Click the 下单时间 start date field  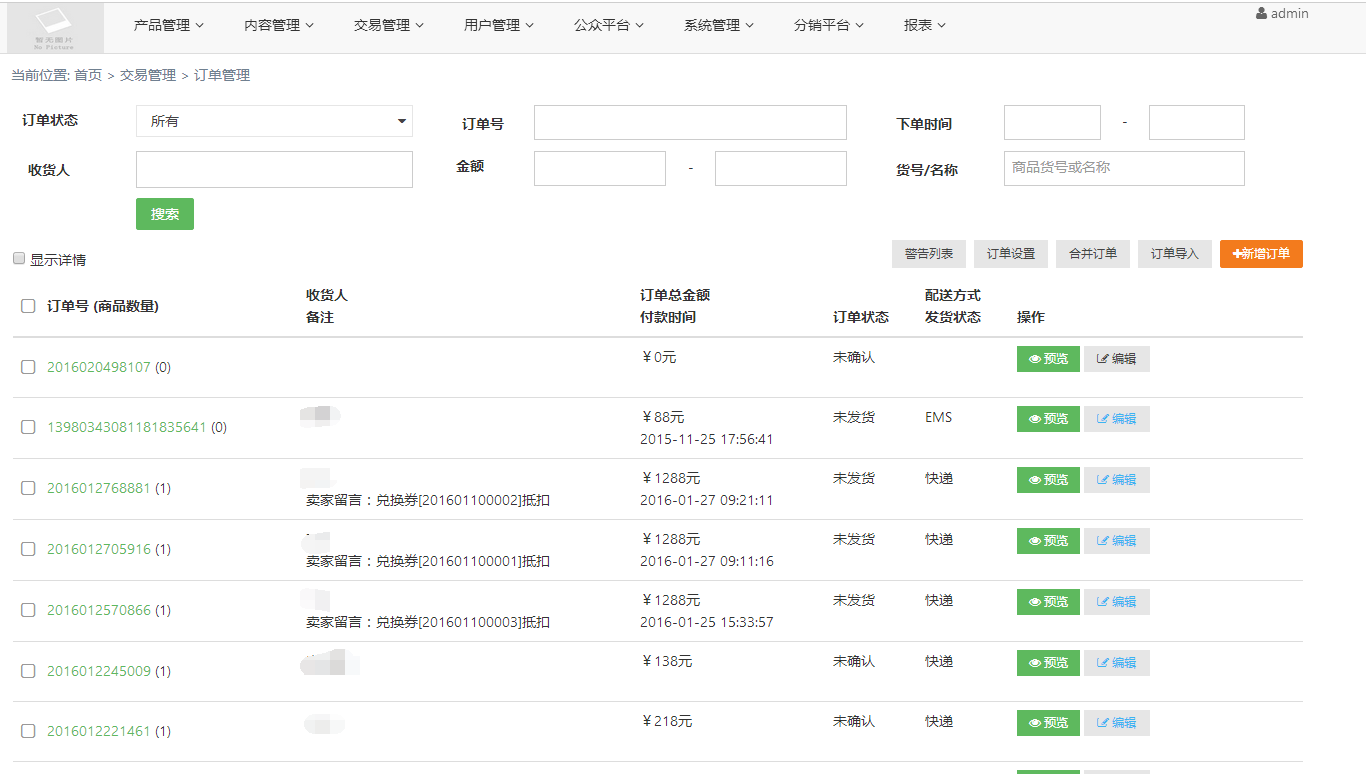coord(1052,122)
